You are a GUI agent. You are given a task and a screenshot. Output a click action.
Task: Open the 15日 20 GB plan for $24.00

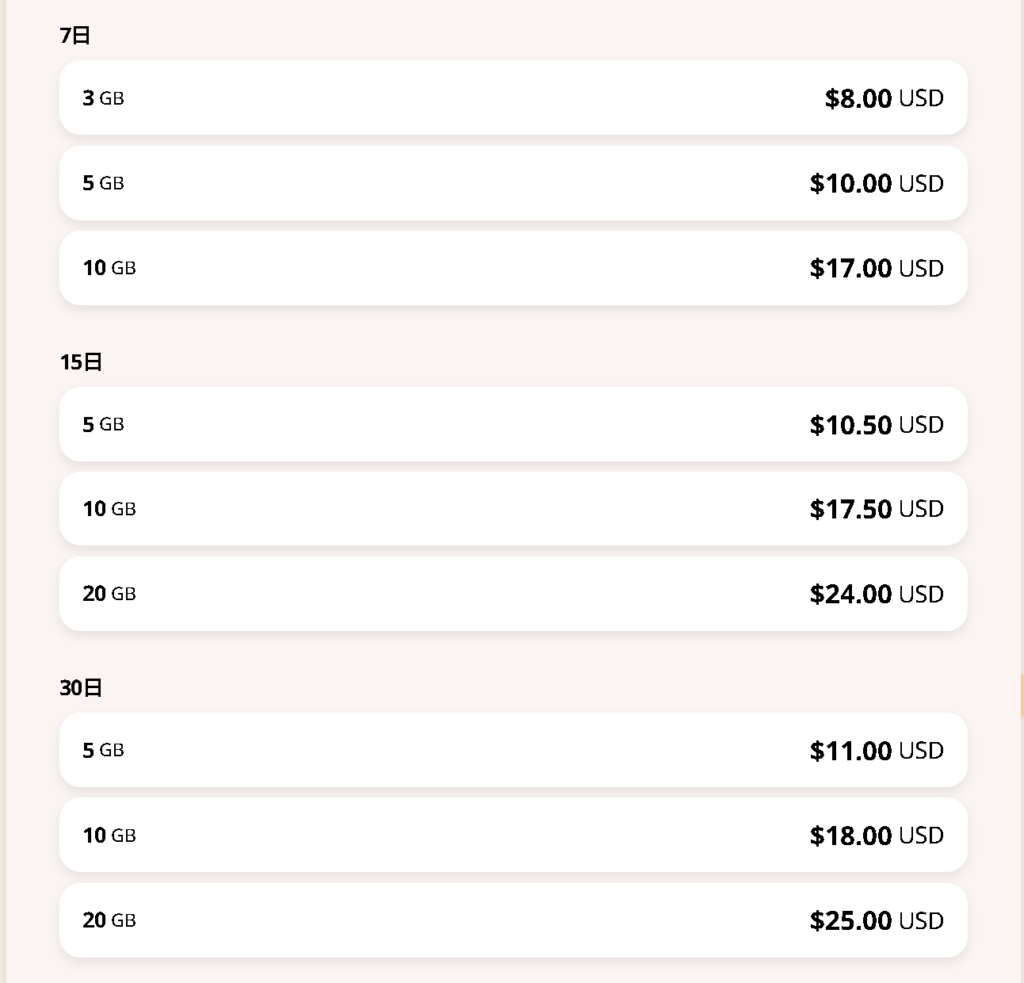click(513, 594)
